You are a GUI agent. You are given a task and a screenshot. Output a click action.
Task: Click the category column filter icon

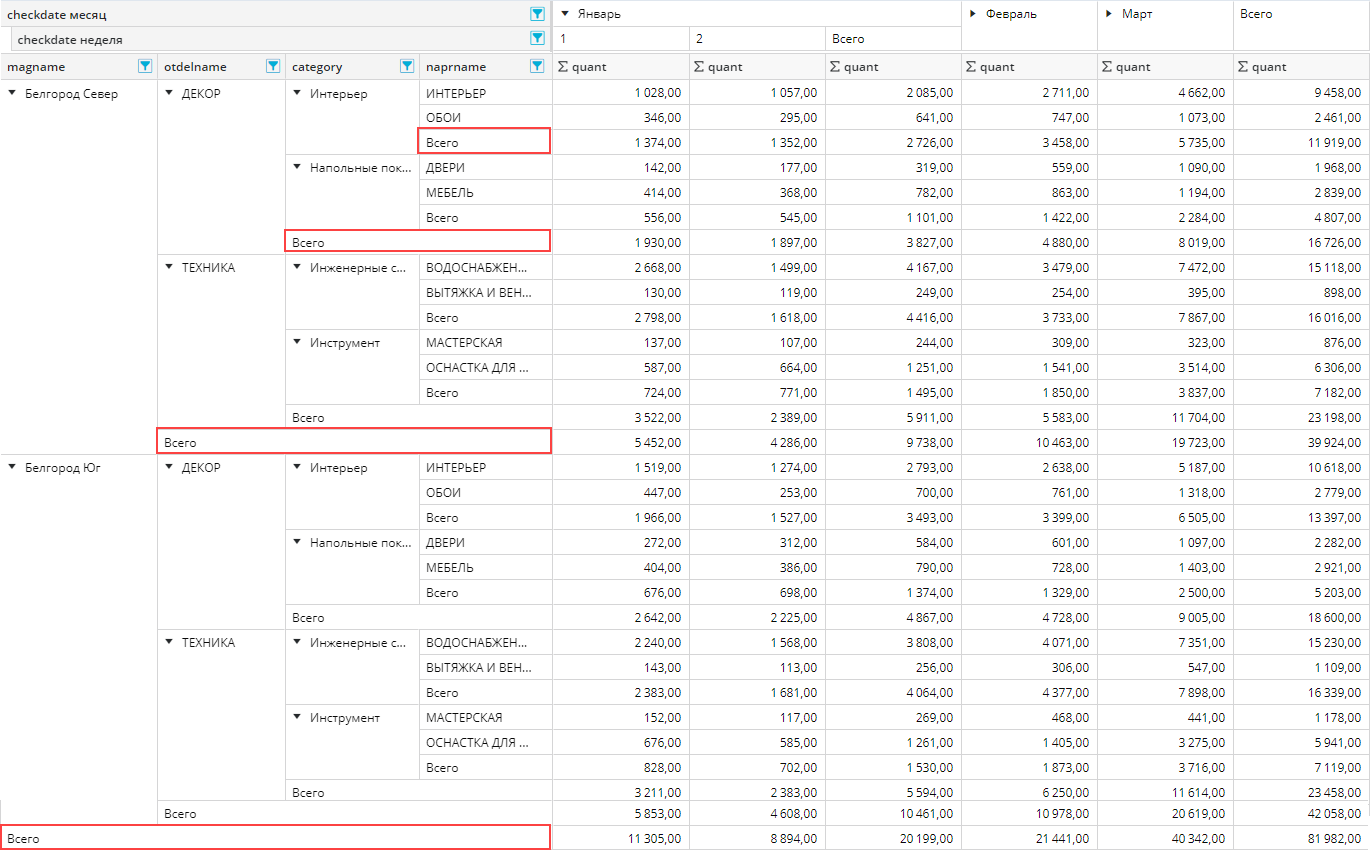coord(407,67)
